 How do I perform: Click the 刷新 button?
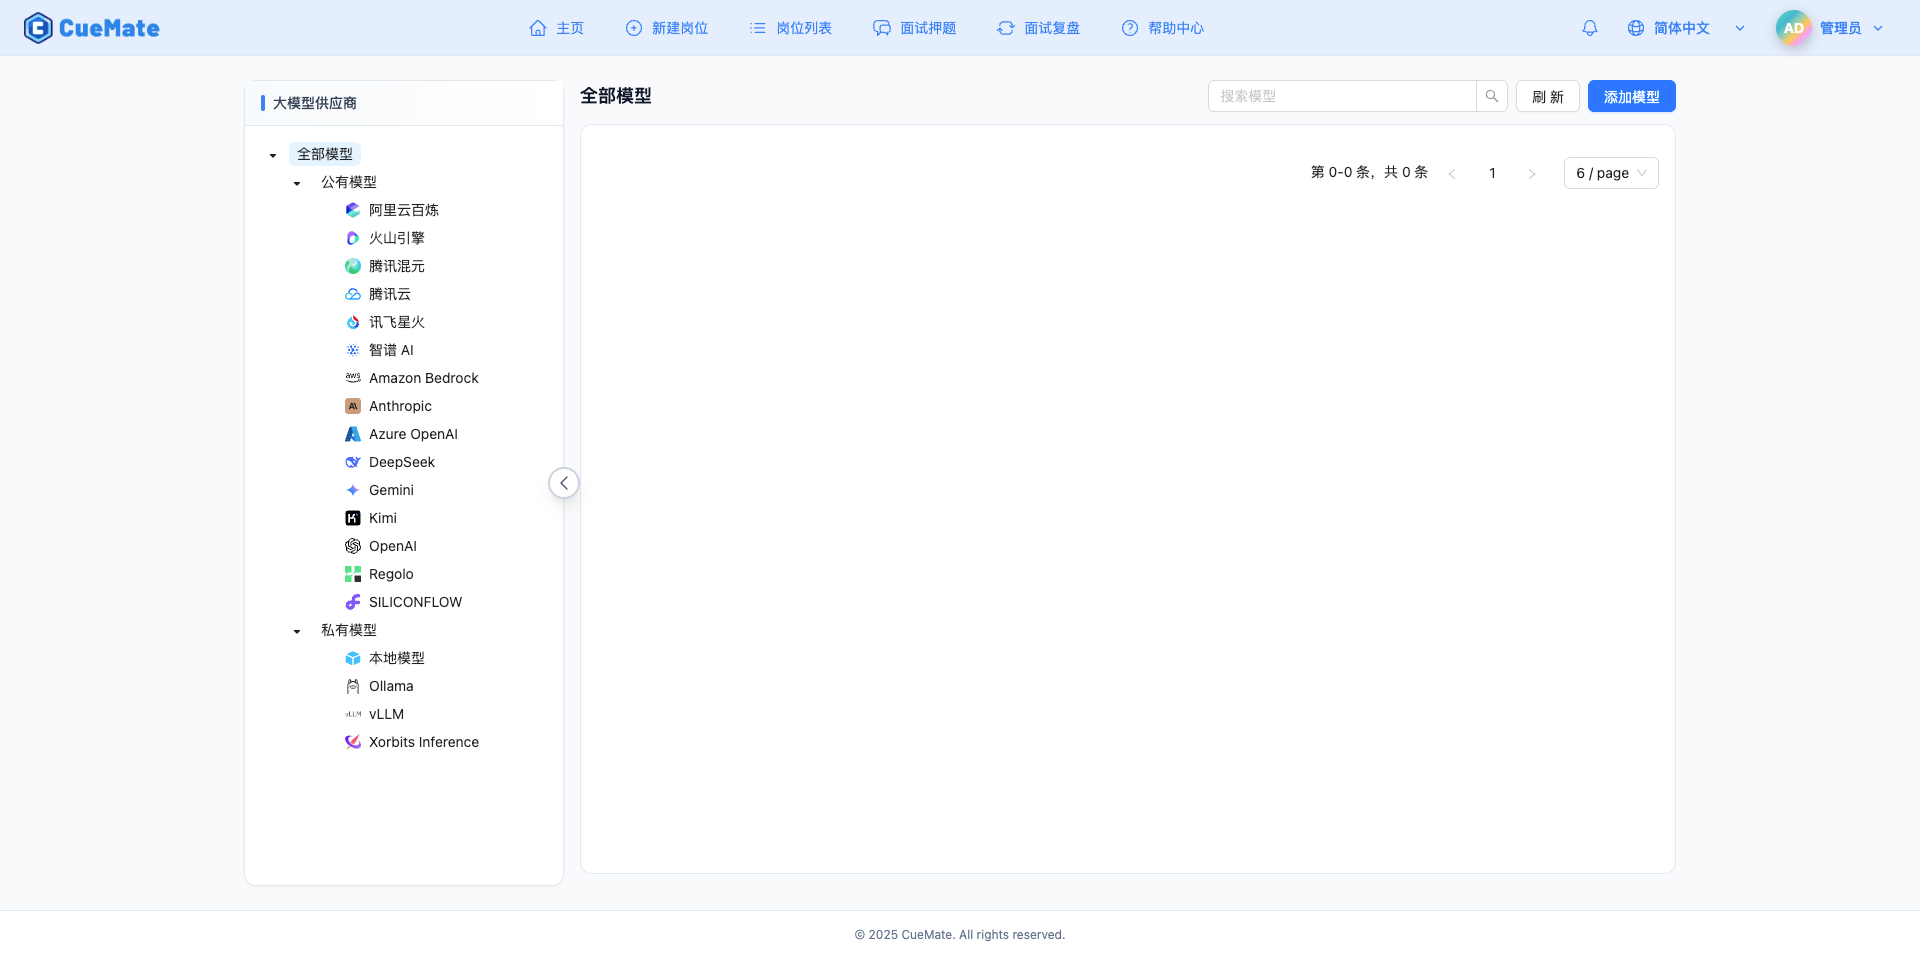coord(1547,96)
